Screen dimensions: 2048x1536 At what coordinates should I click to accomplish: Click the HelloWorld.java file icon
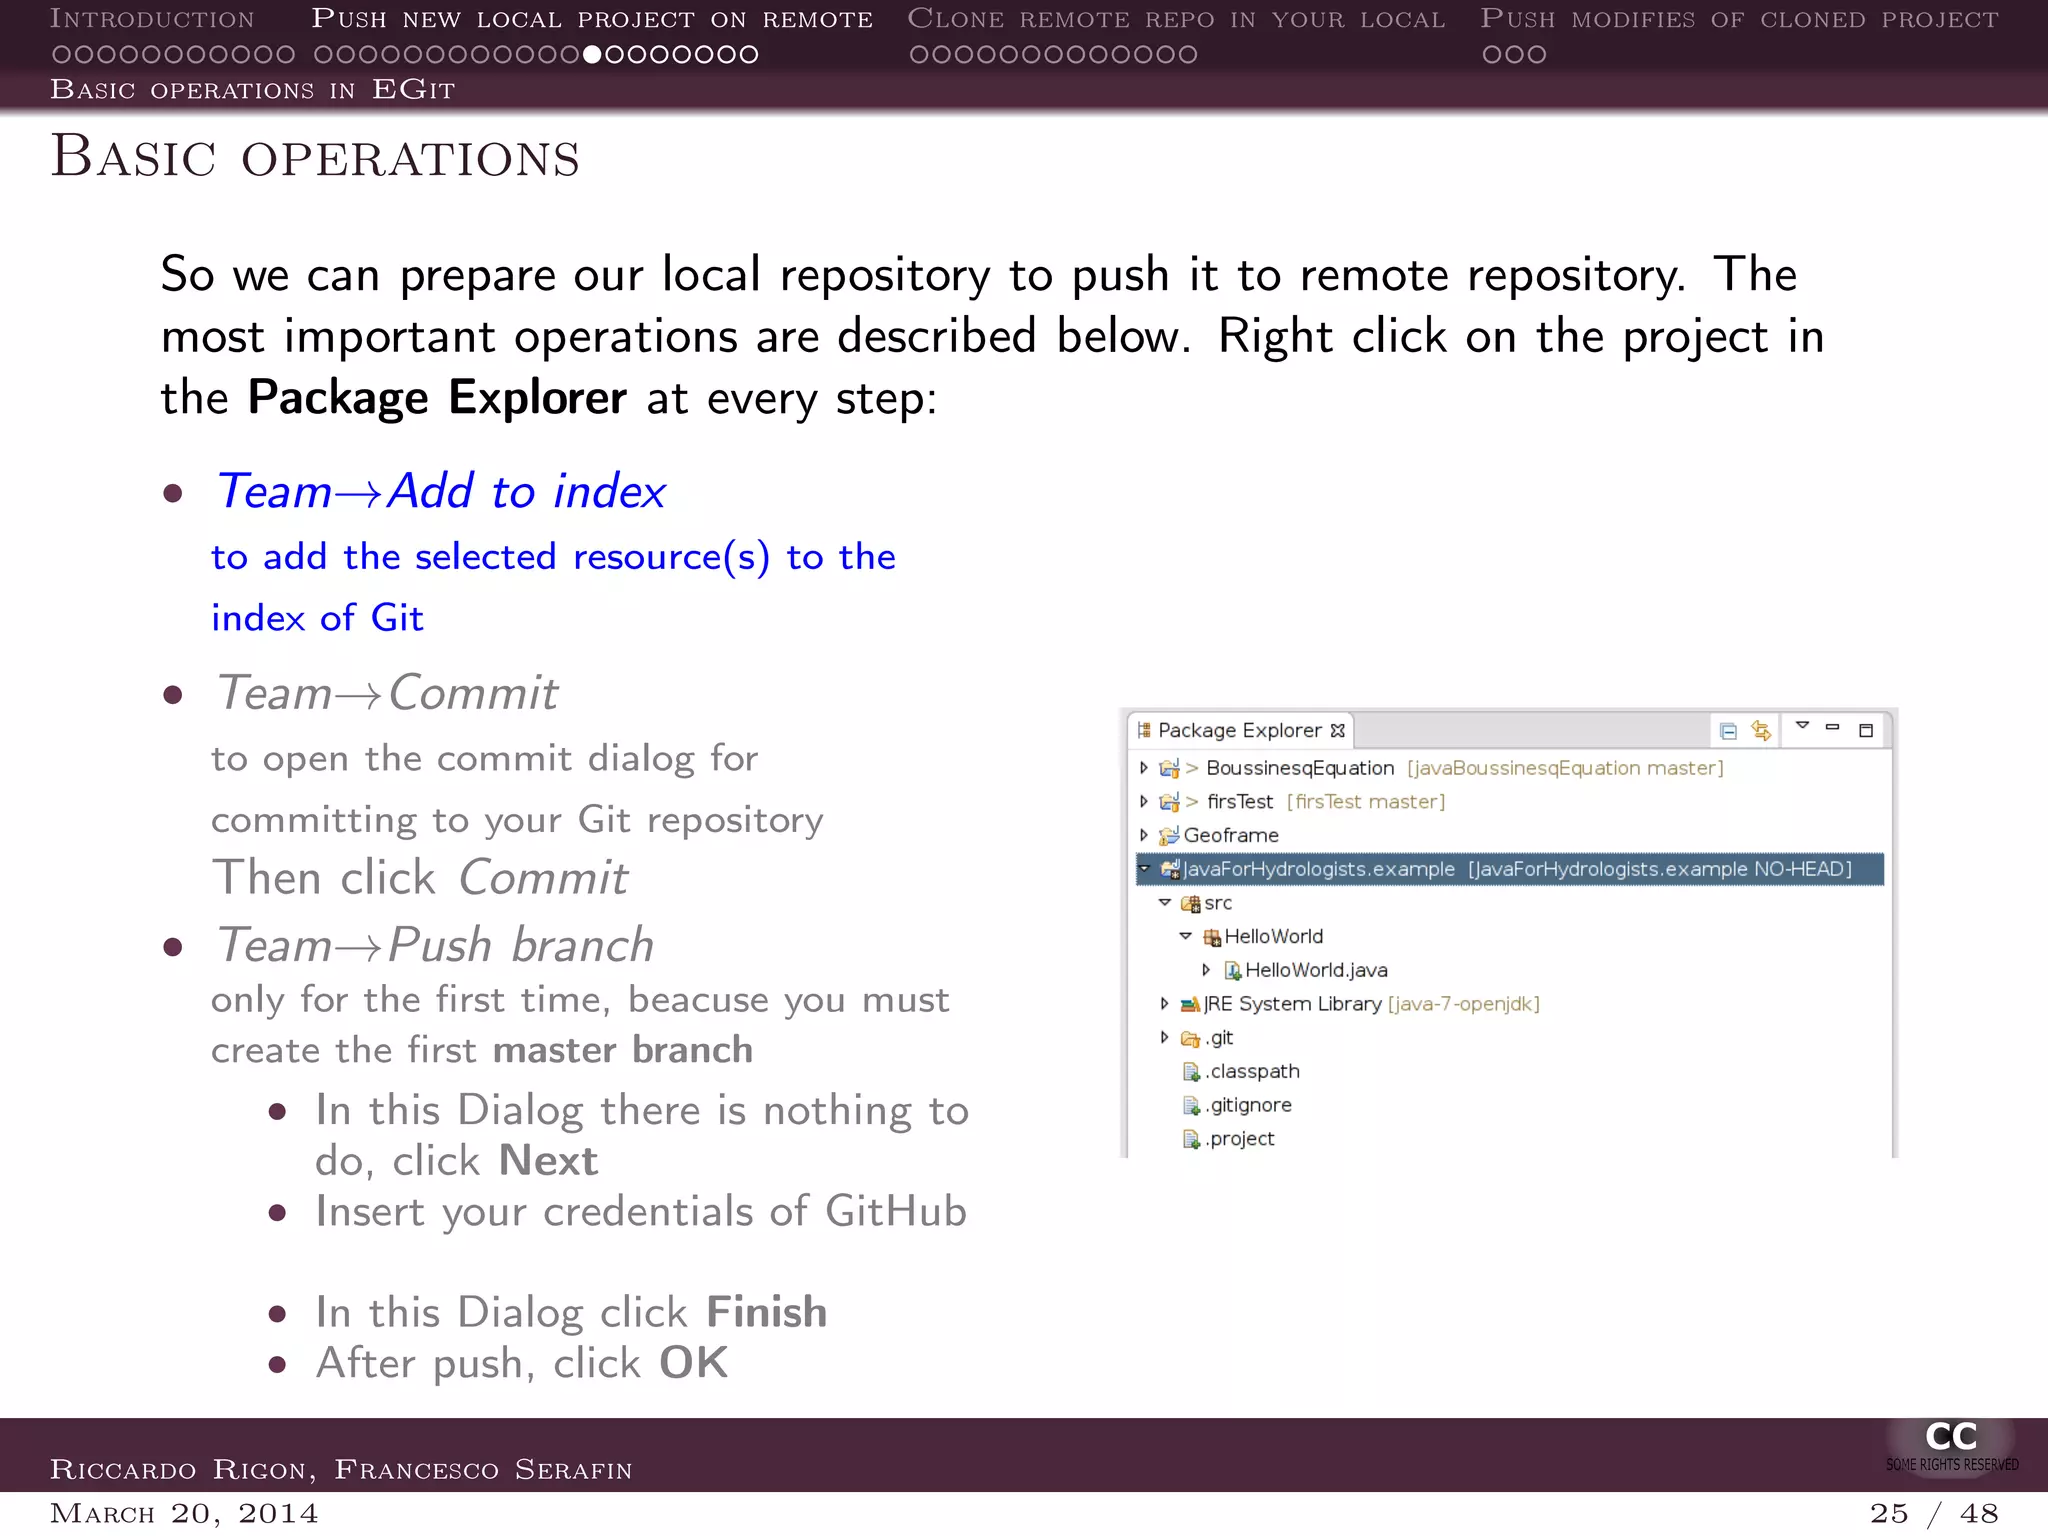[1233, 970]
